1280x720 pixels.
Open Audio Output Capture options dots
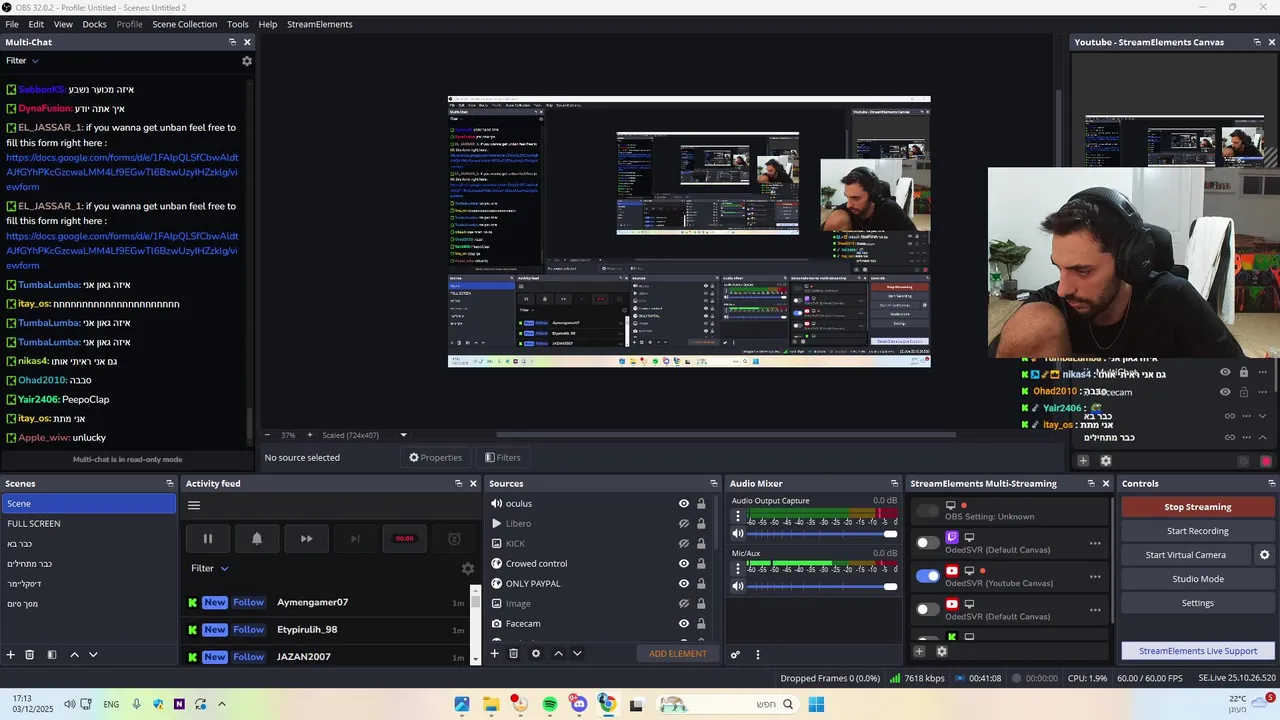click(738, 517)
